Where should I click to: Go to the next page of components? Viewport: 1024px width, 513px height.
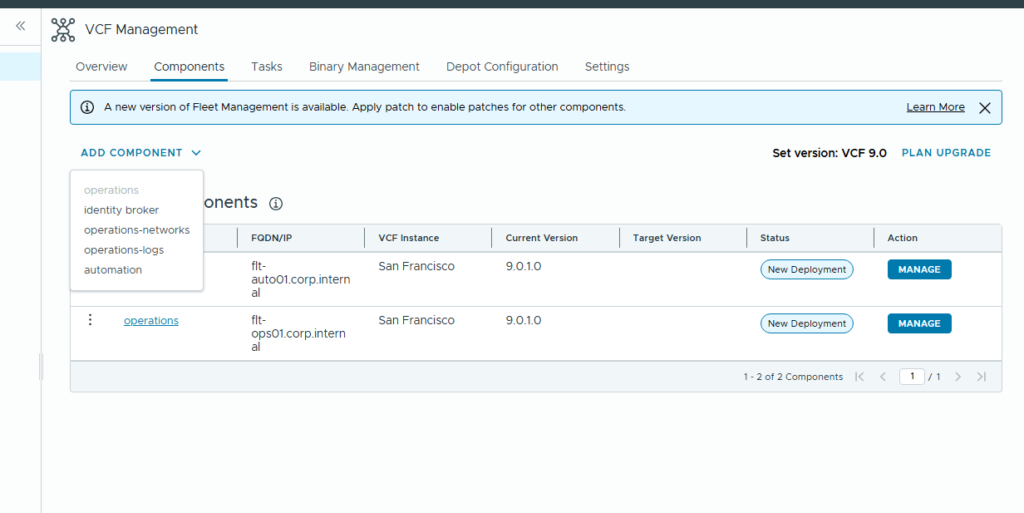958,377
